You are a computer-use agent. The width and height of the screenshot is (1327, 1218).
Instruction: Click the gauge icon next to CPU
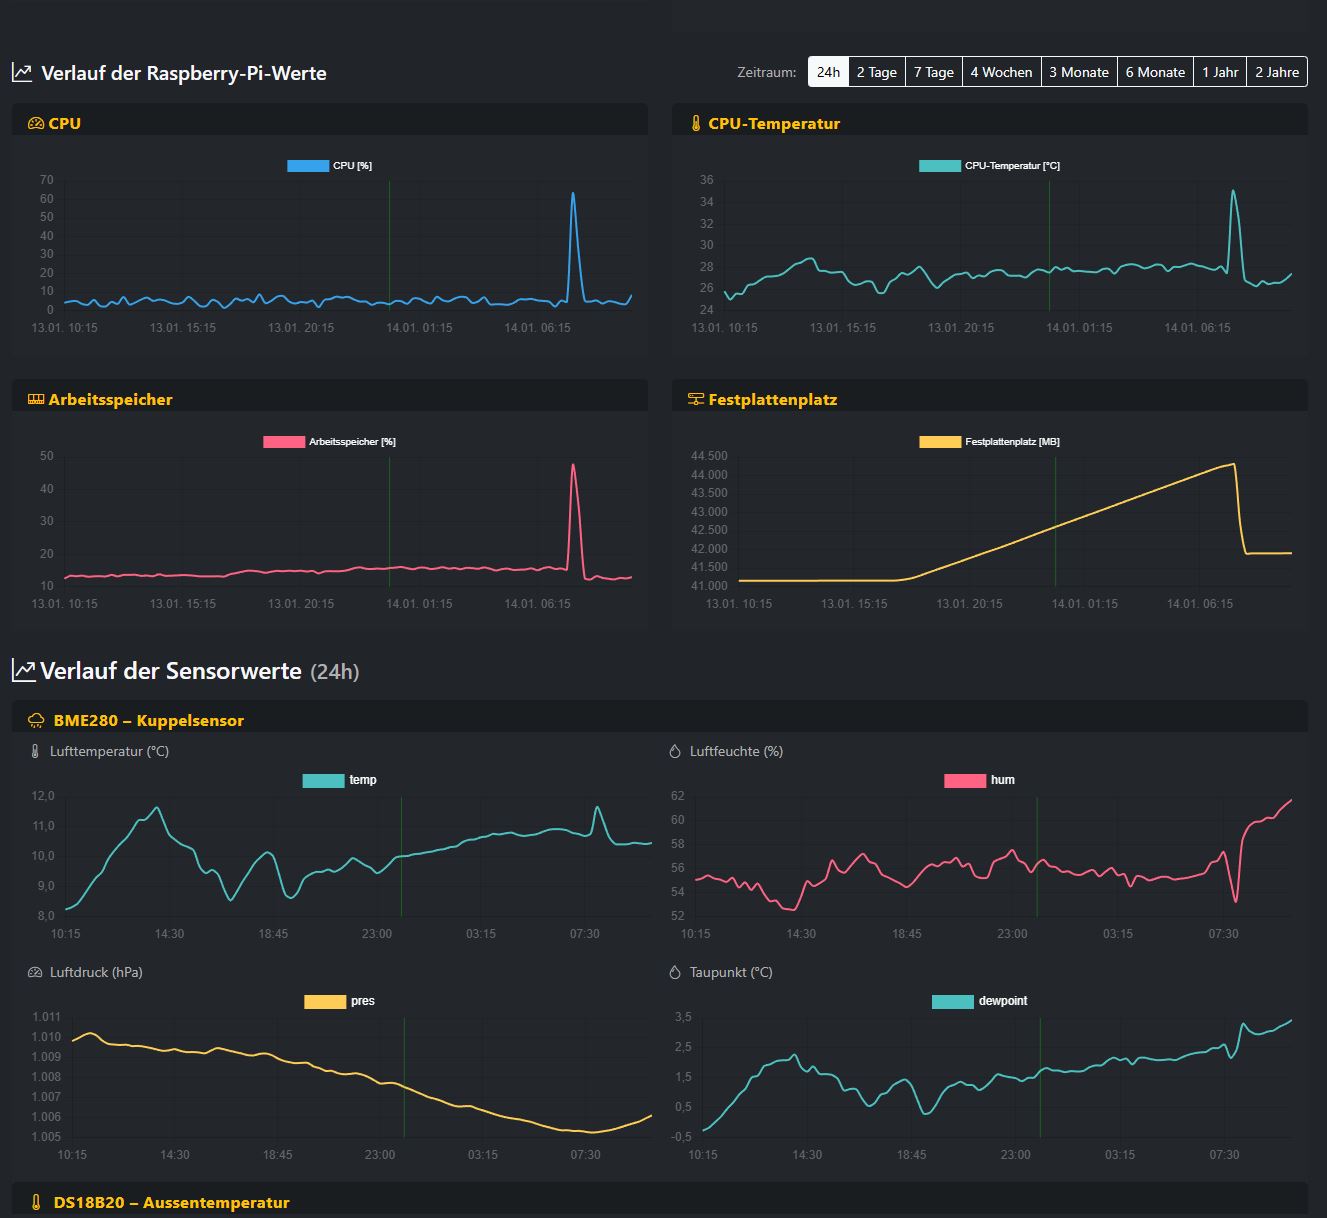click(36, 124)
